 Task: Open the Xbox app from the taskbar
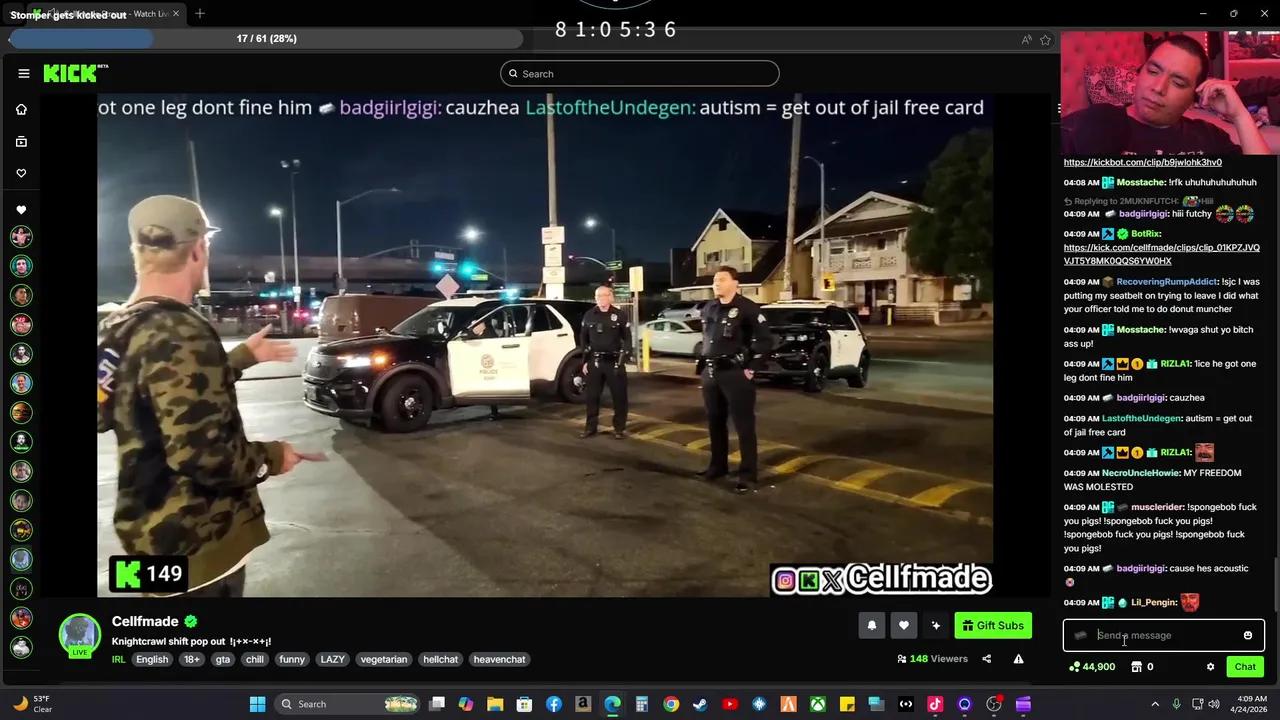coord(818,704)
